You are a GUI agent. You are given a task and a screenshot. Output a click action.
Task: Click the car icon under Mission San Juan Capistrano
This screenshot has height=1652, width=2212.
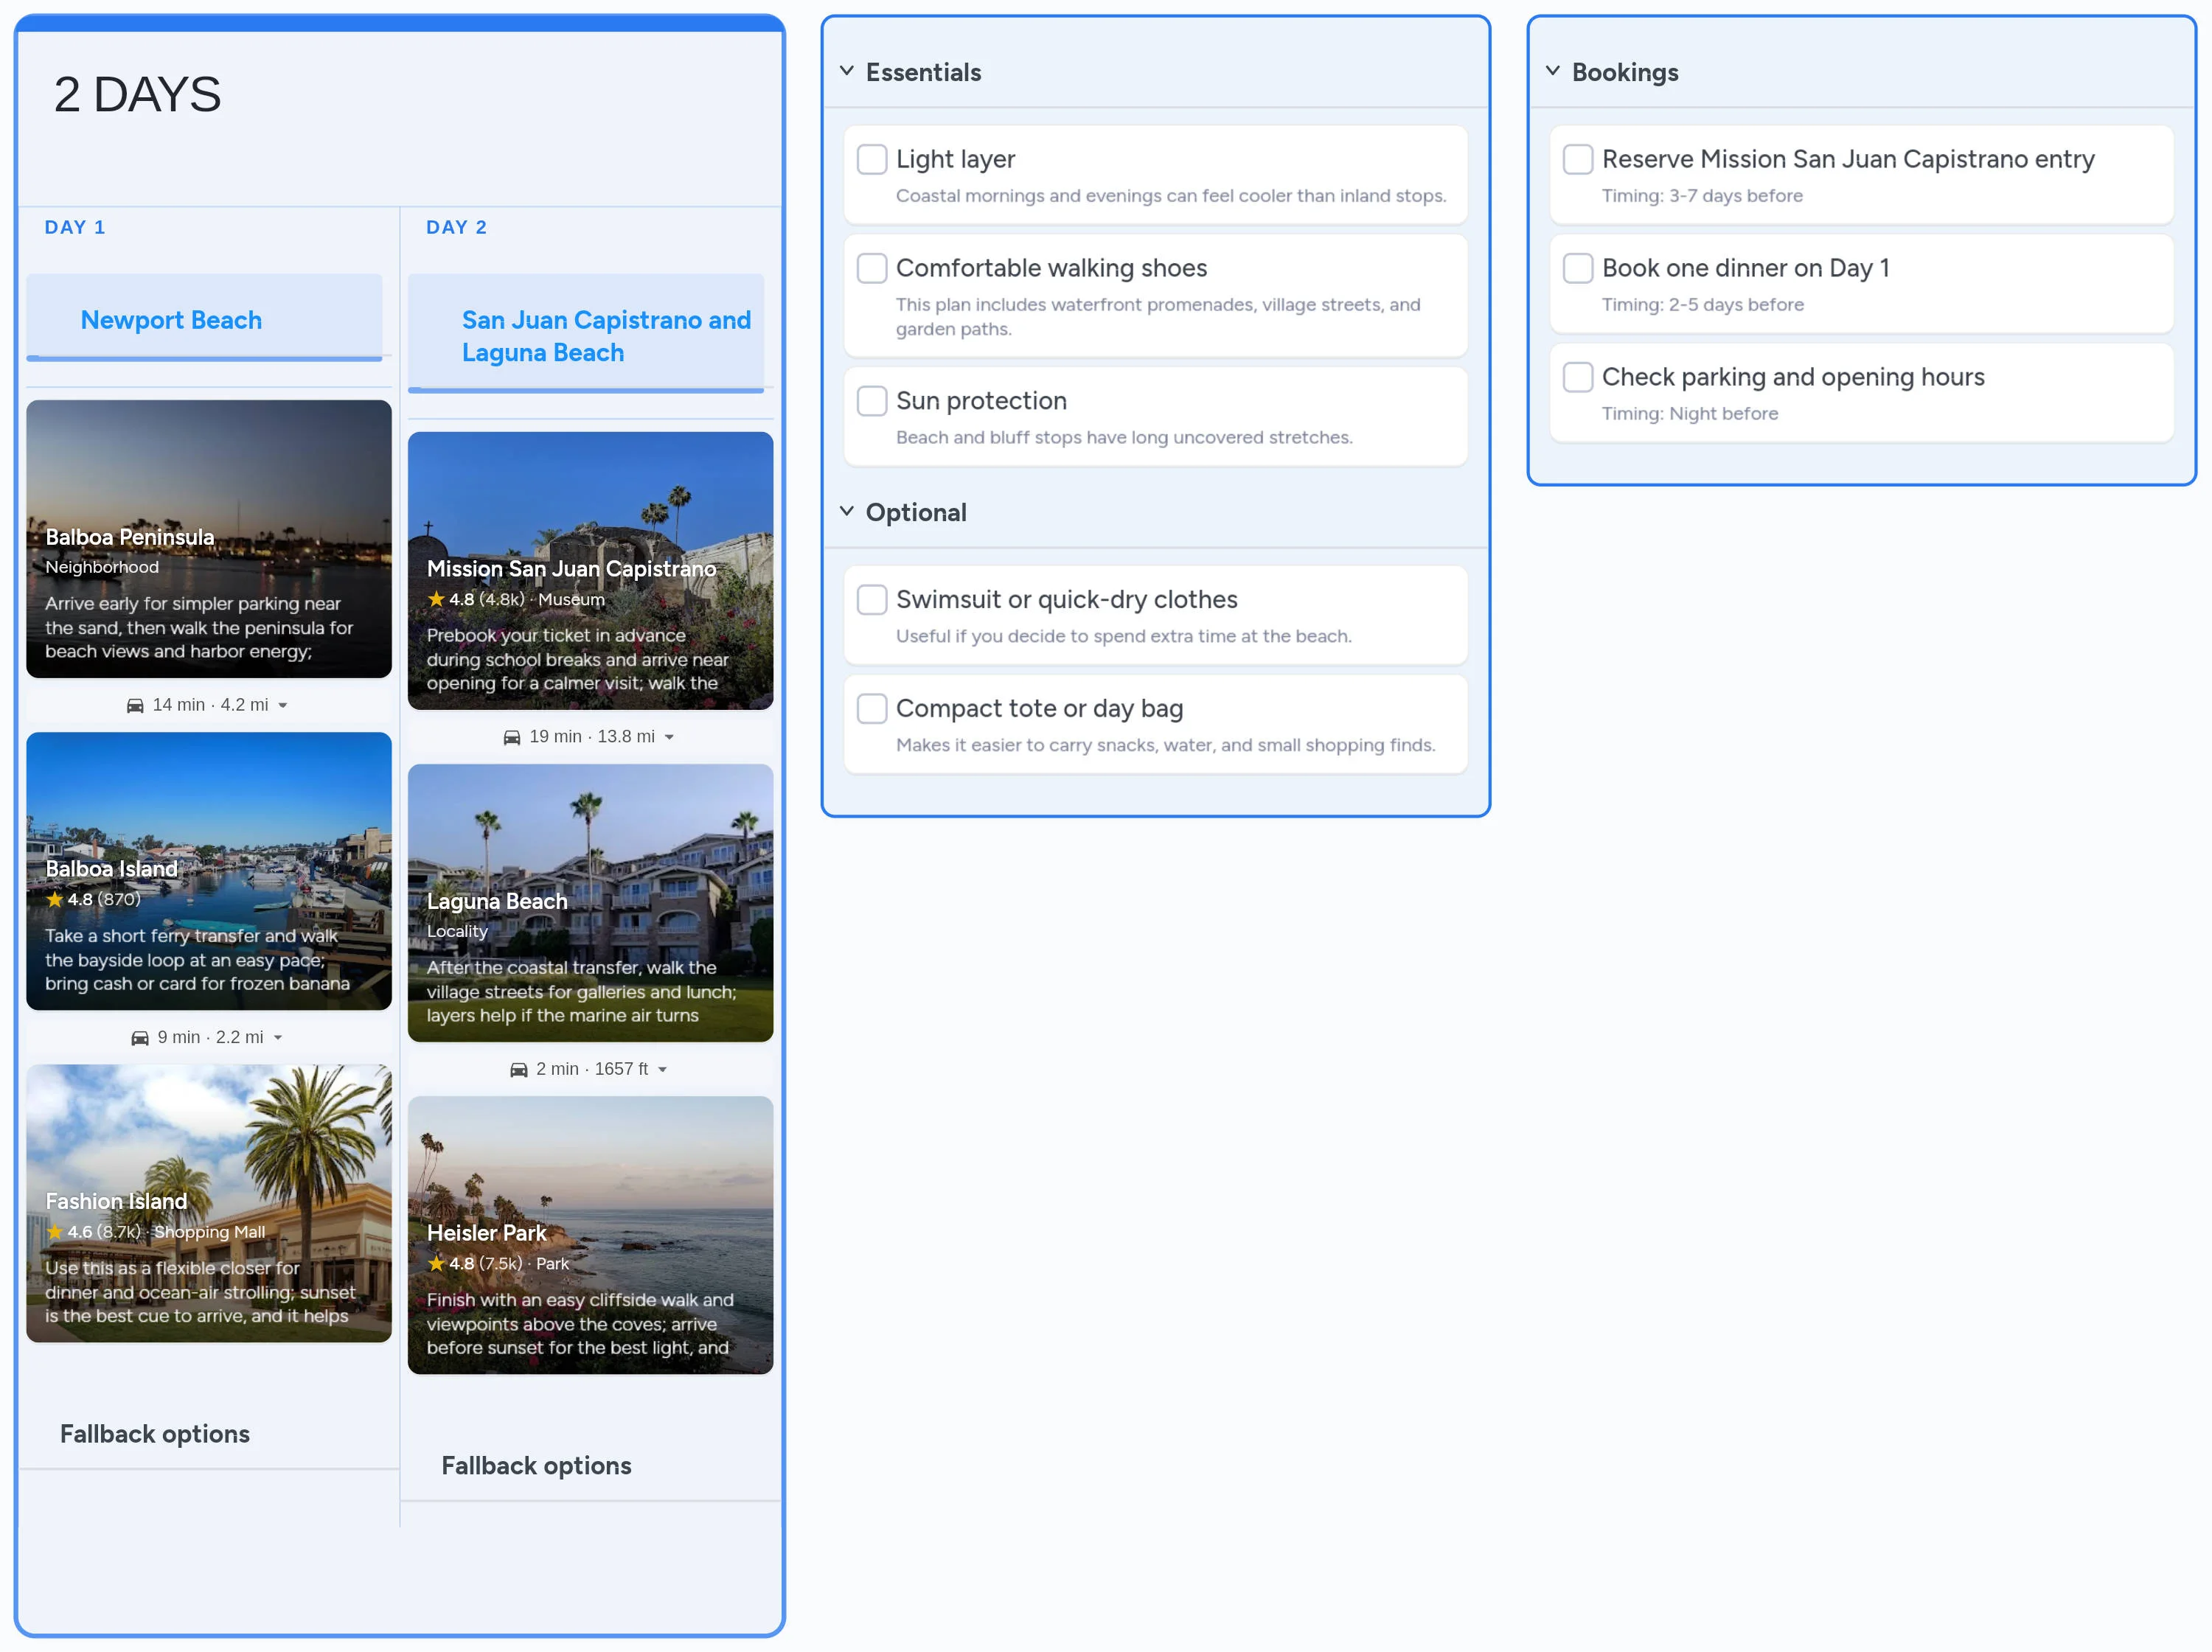pos(515,736)
